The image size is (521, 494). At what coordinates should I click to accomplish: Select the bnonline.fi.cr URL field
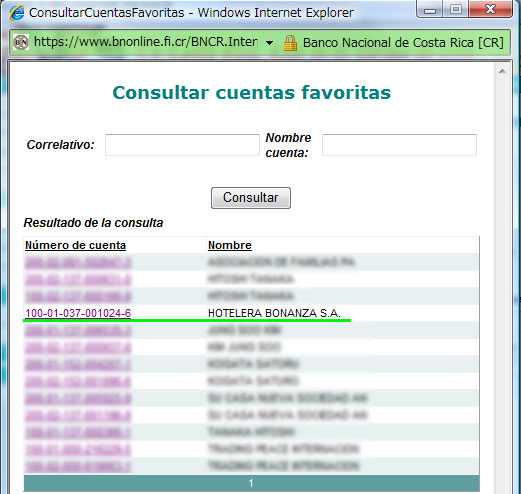146,42
